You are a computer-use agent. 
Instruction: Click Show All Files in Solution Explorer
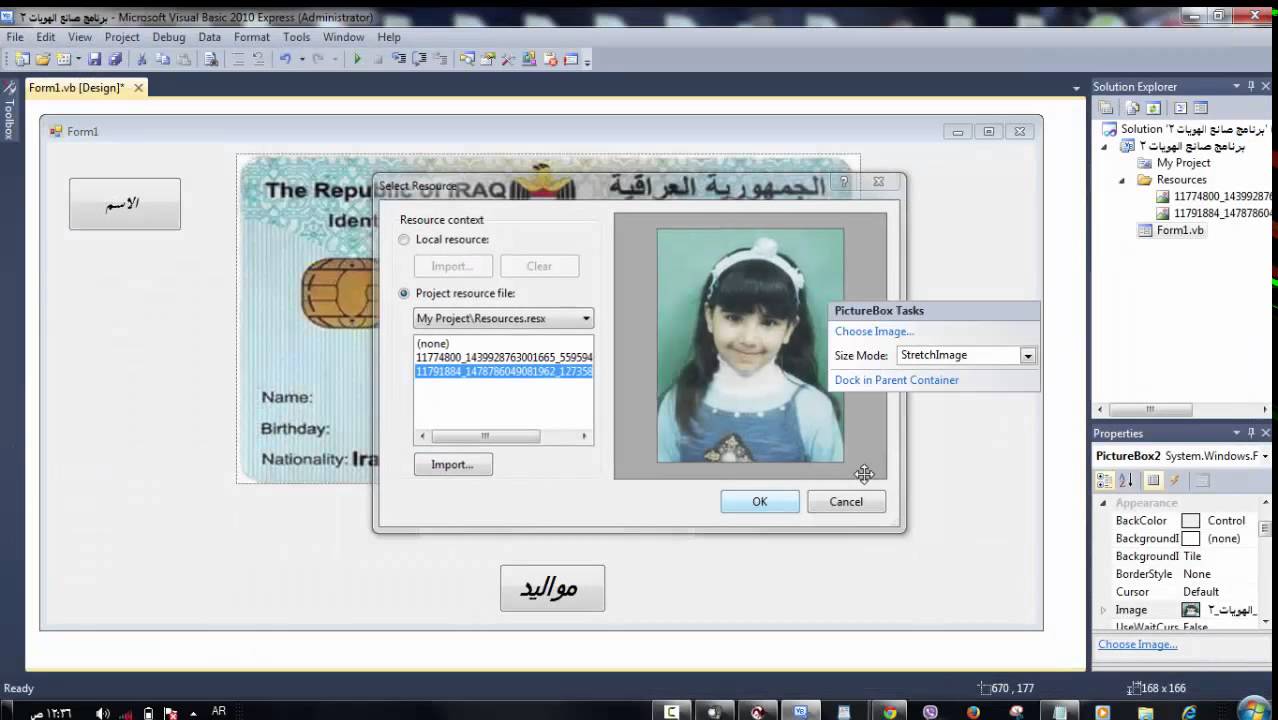1133,108
